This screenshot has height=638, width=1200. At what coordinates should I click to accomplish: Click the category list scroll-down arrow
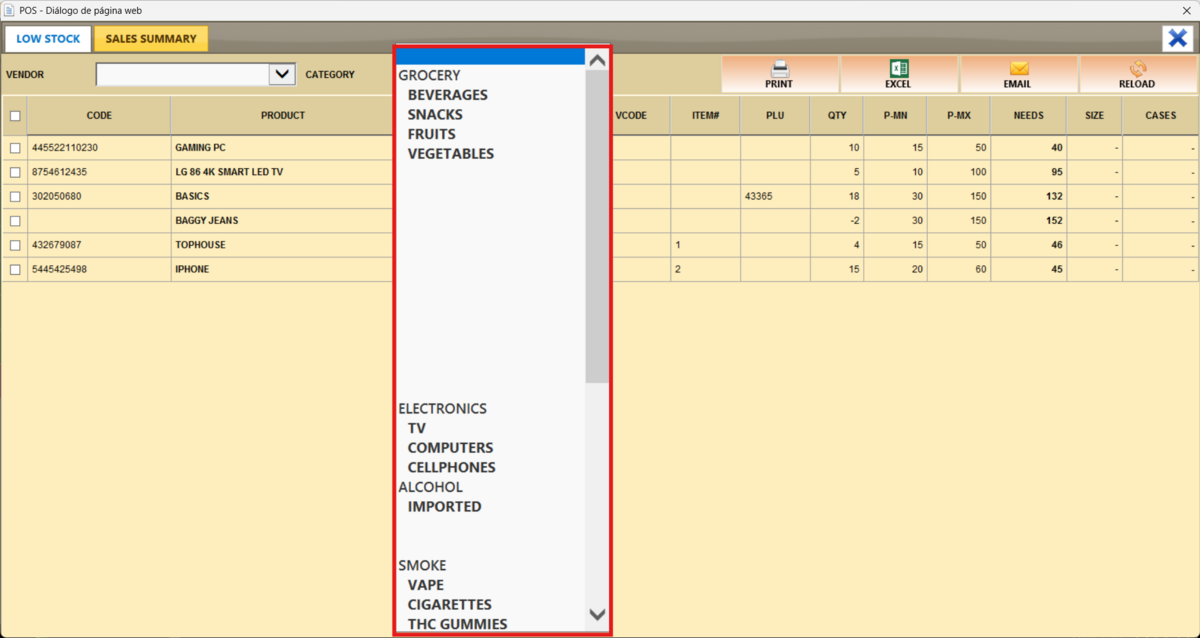point(597,615)
